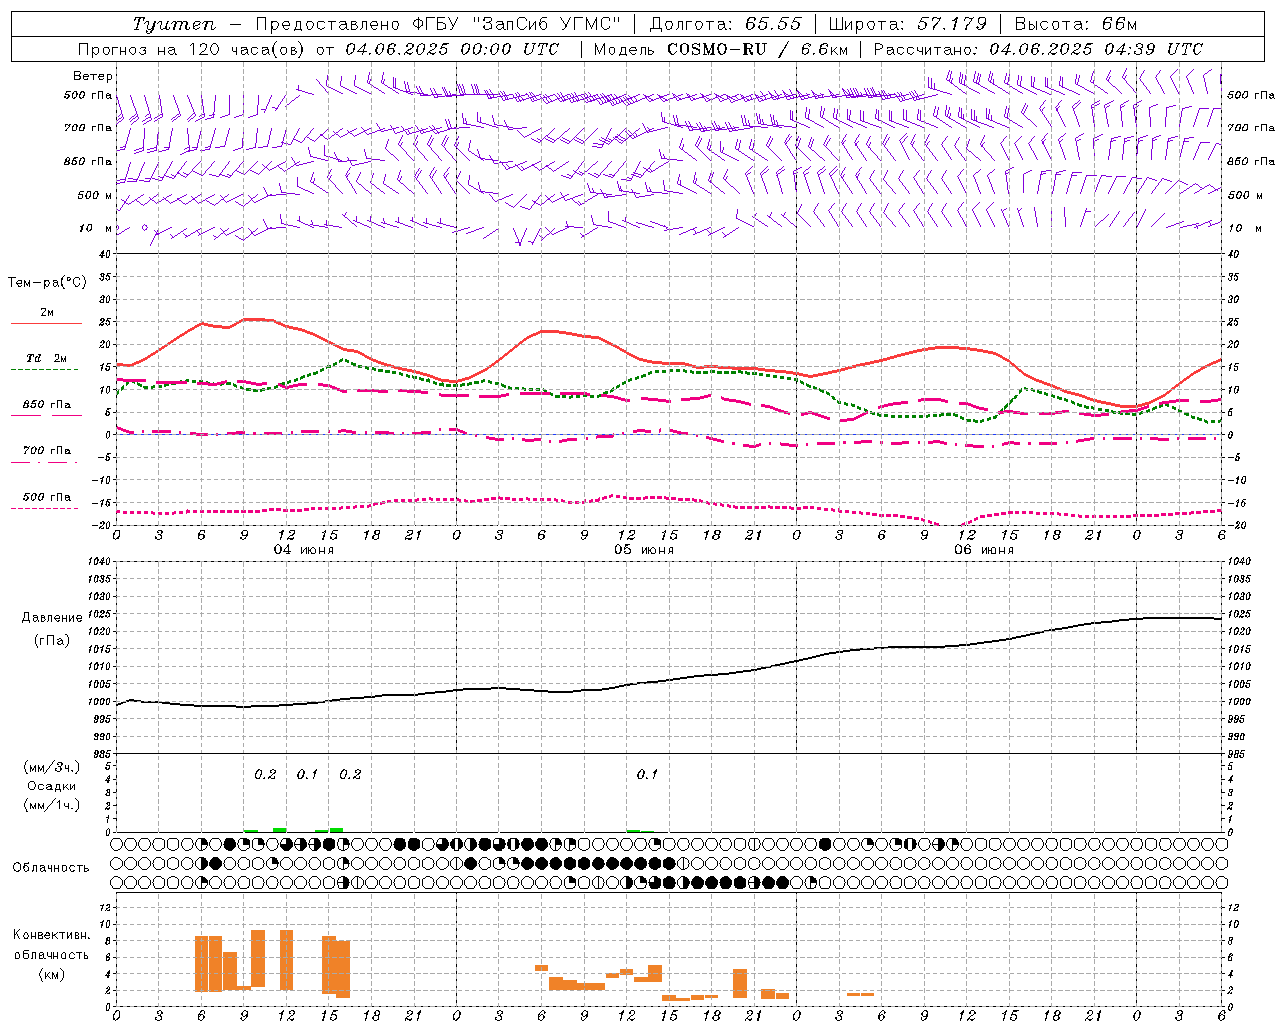The width and height of the screenshot is (1280, 1024).
Task: Select the "05 июня" date label
Action: pos(644,550)
